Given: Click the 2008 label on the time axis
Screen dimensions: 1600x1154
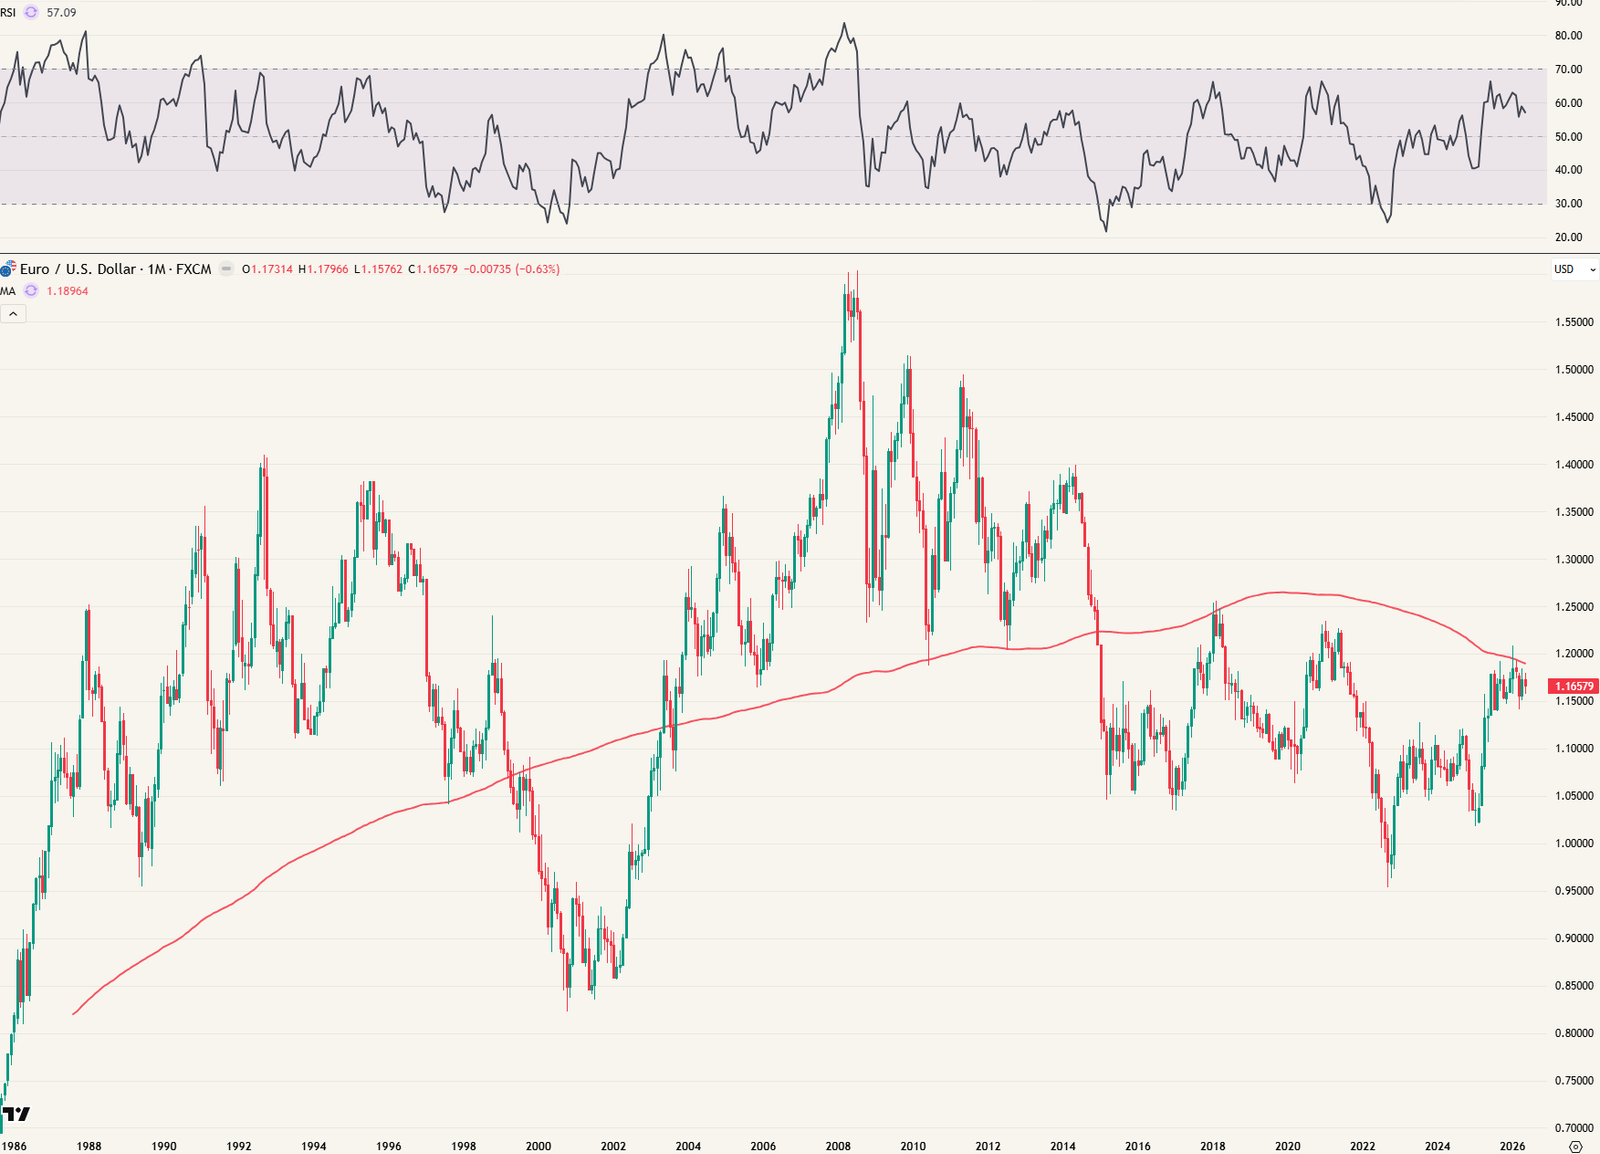Looking at the screenshot, I should pos(838,1146).
